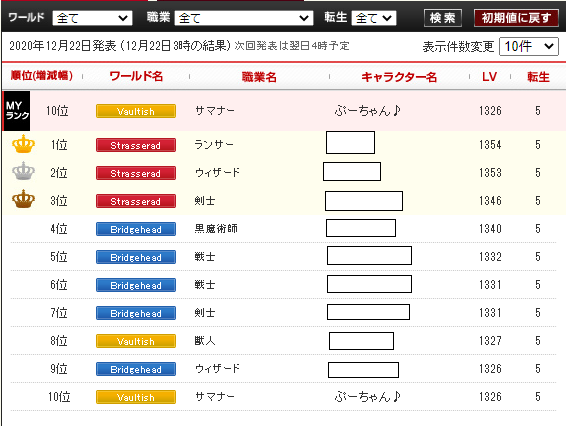The image size is (566, 426).
Task: Click the Strasserad badge for 1位
Action: (x=136, y=145)
